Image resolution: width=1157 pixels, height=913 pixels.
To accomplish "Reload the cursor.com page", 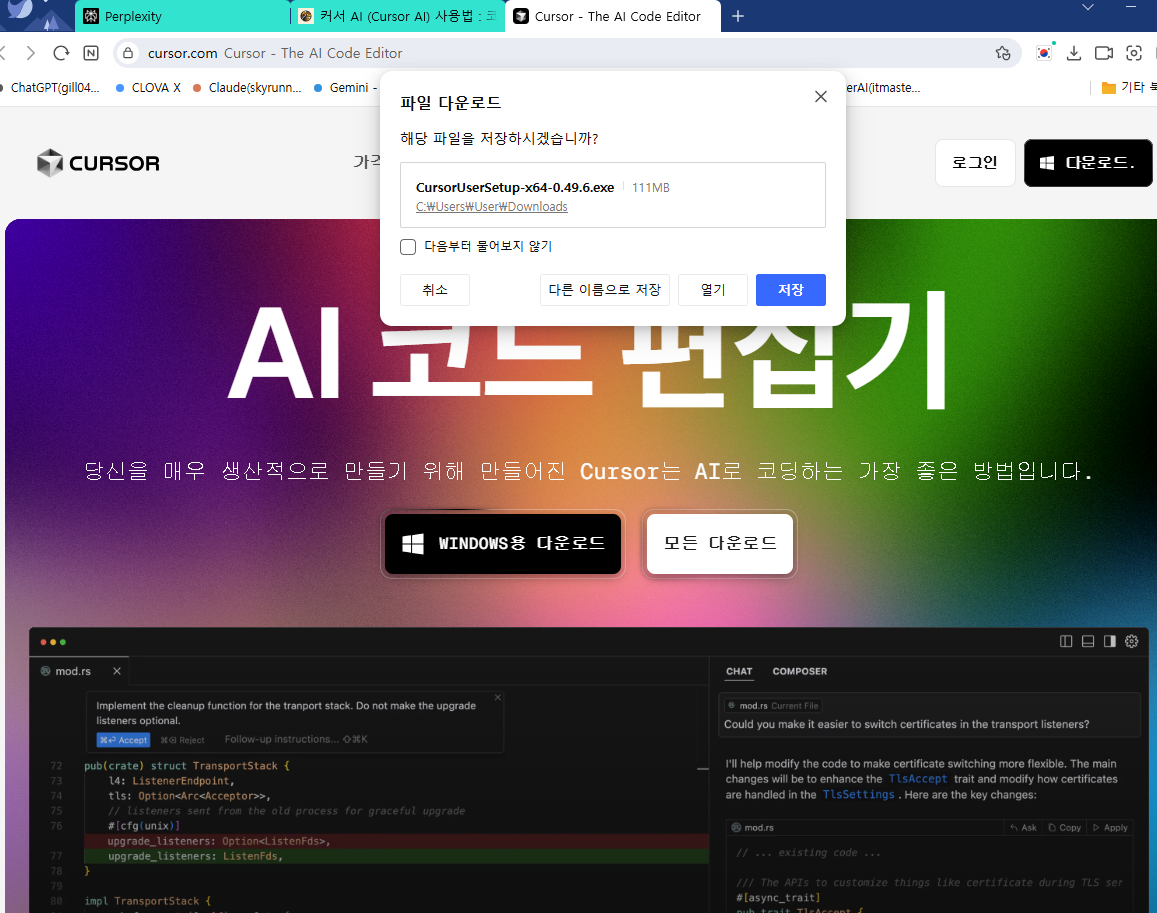I will click(61, 53).
